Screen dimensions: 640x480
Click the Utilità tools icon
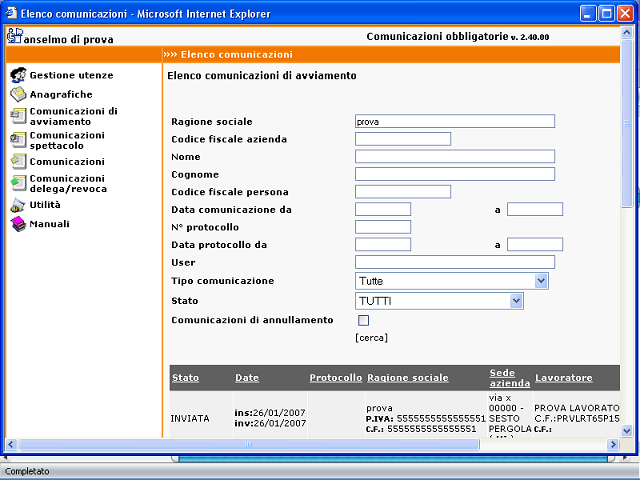pyautogui.click(x=18, y=205)
